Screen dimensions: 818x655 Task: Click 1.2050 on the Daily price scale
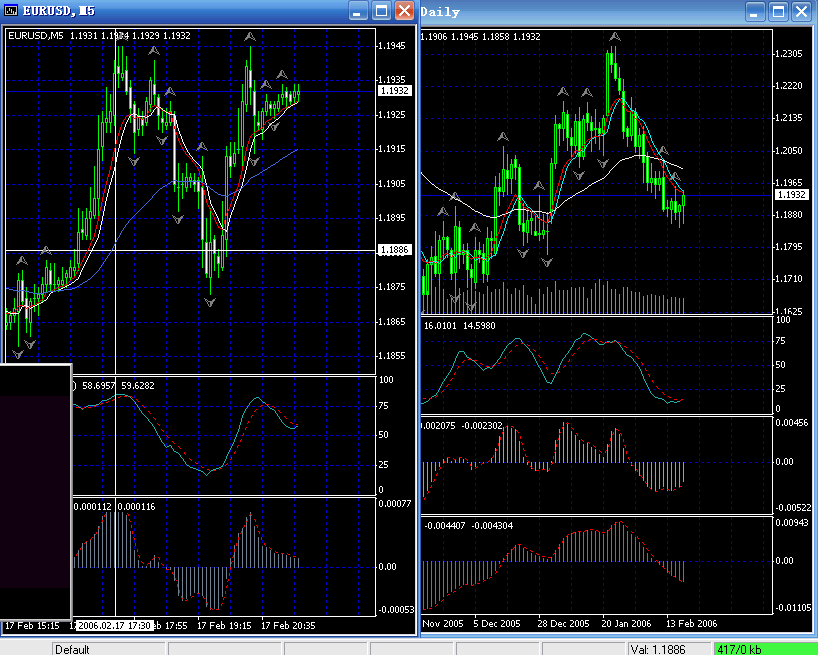[788, 150]
